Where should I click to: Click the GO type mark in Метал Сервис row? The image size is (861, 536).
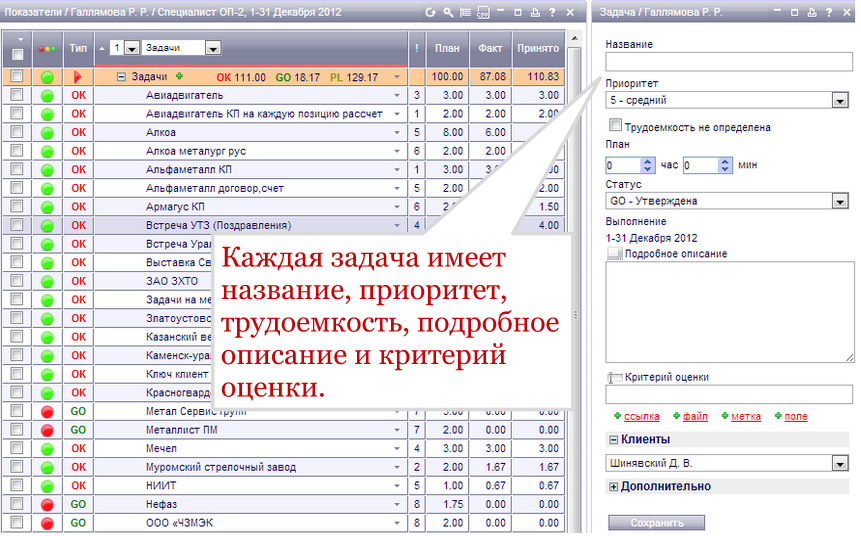(79, 411)
